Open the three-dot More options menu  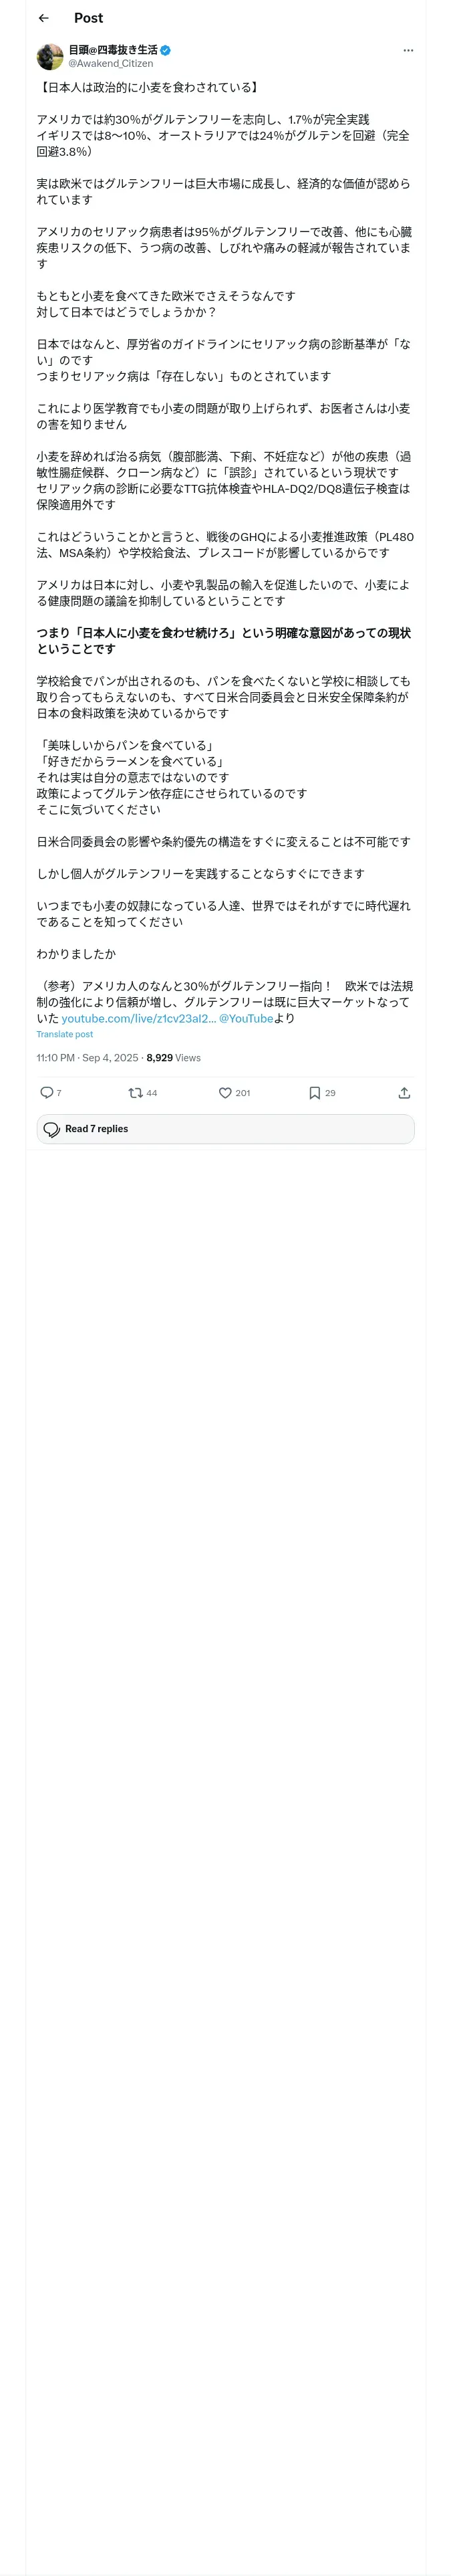(407, 50)
